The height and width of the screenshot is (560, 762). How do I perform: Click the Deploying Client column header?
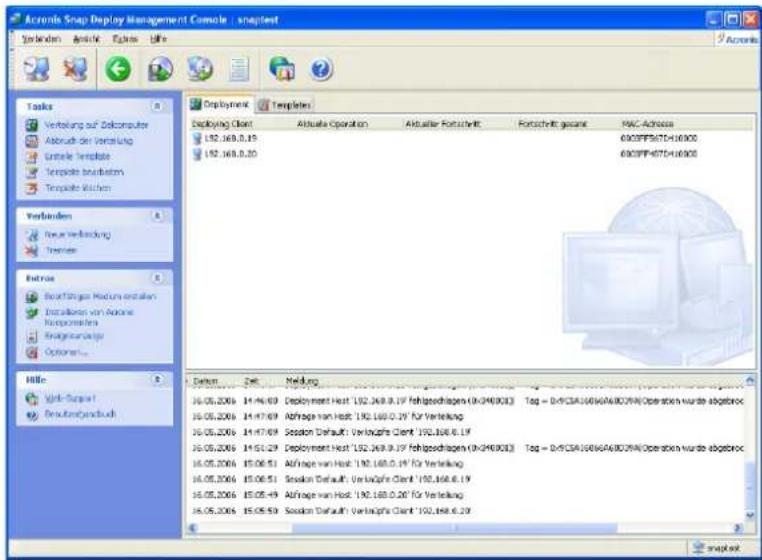point(222,124)
